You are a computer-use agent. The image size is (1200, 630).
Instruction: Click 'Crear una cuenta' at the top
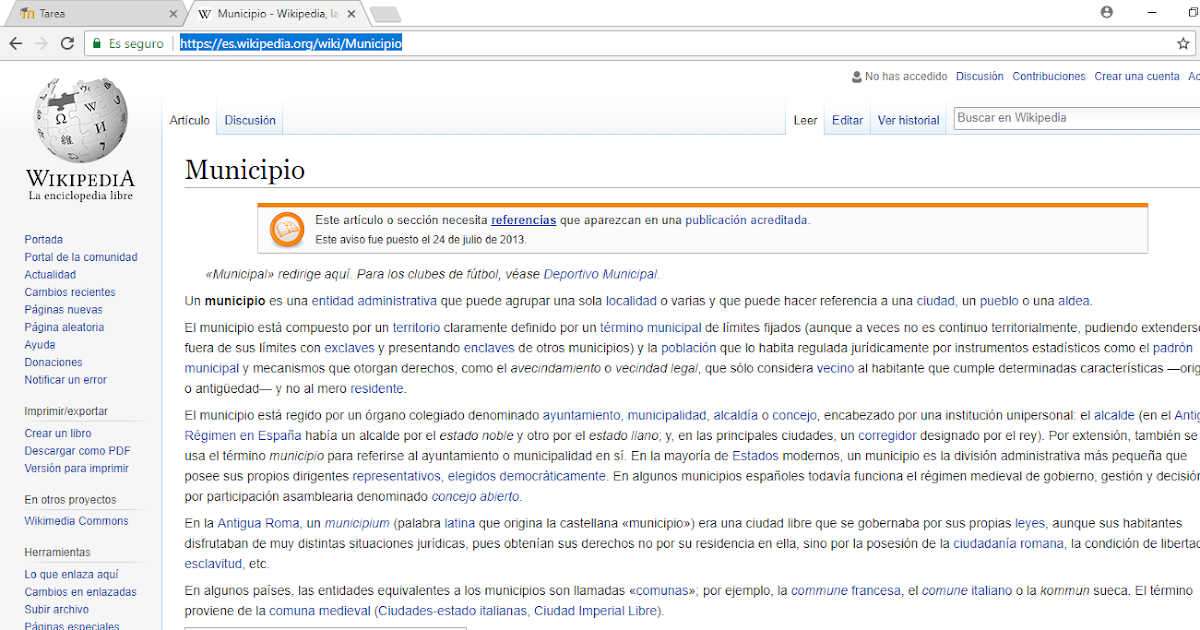[1137, 76]
